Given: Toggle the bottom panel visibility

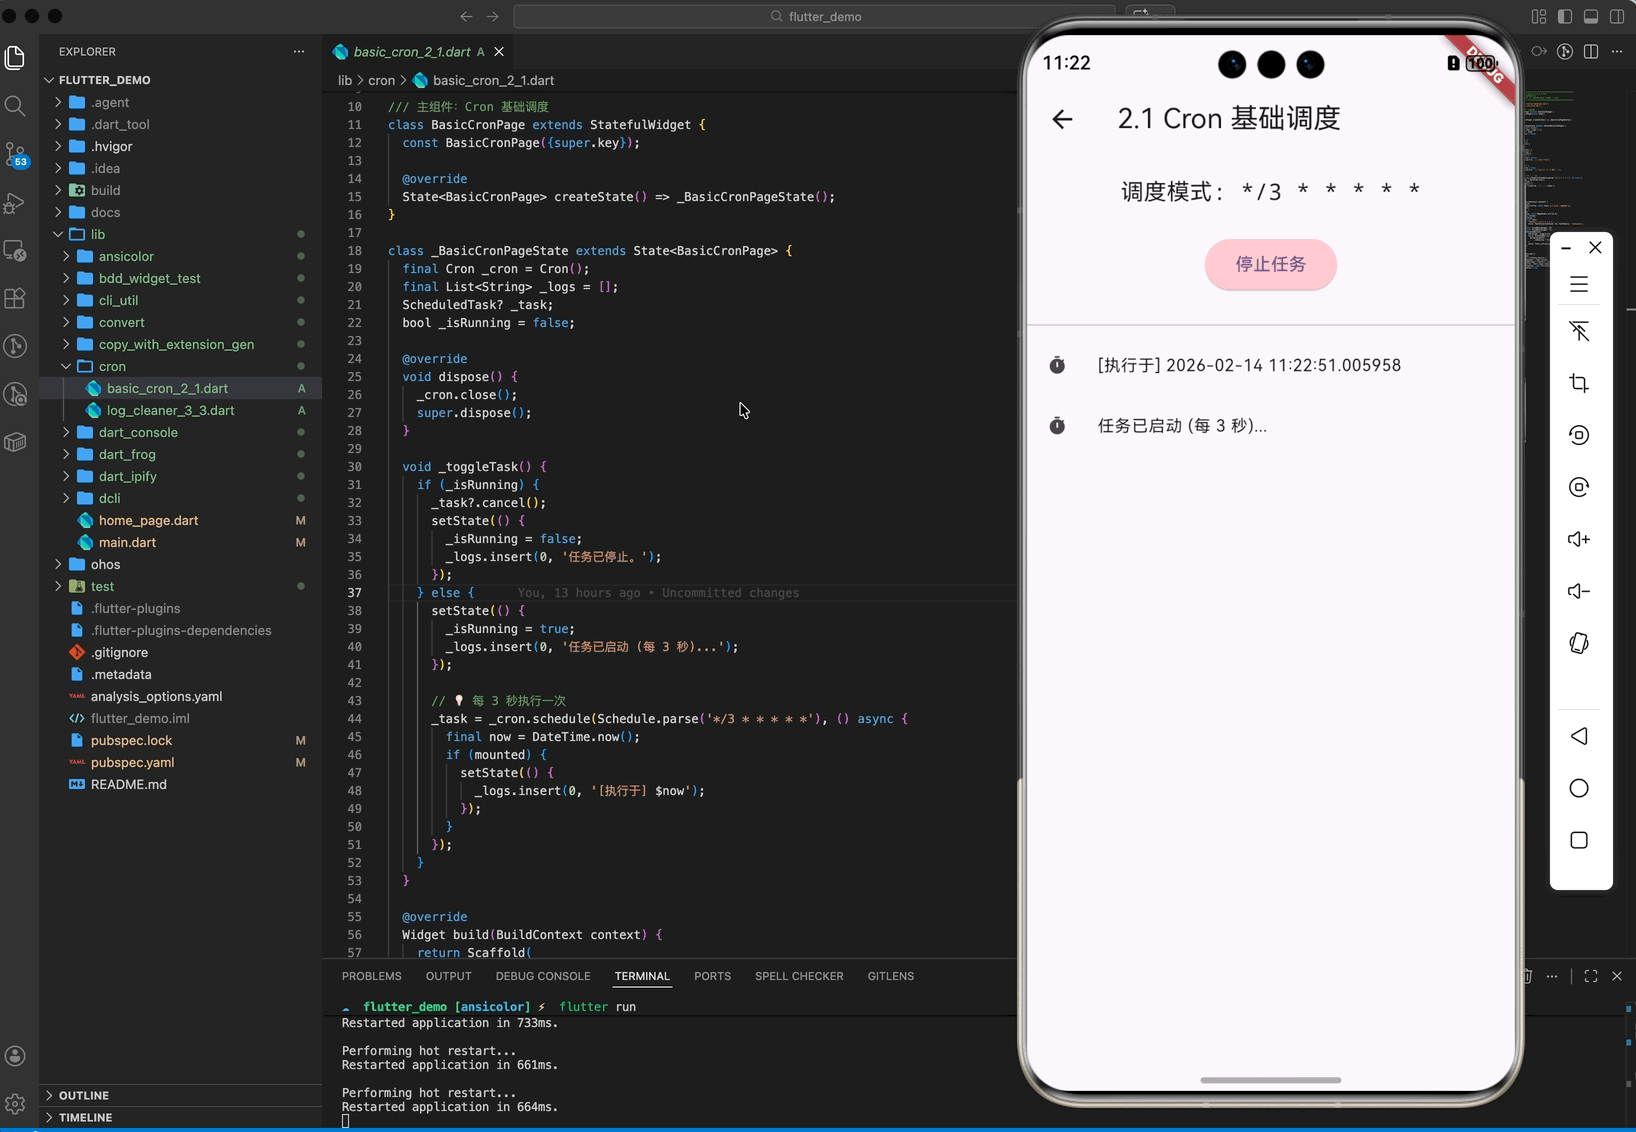Looking at the screenshot, I should (x=1591, y=16).
